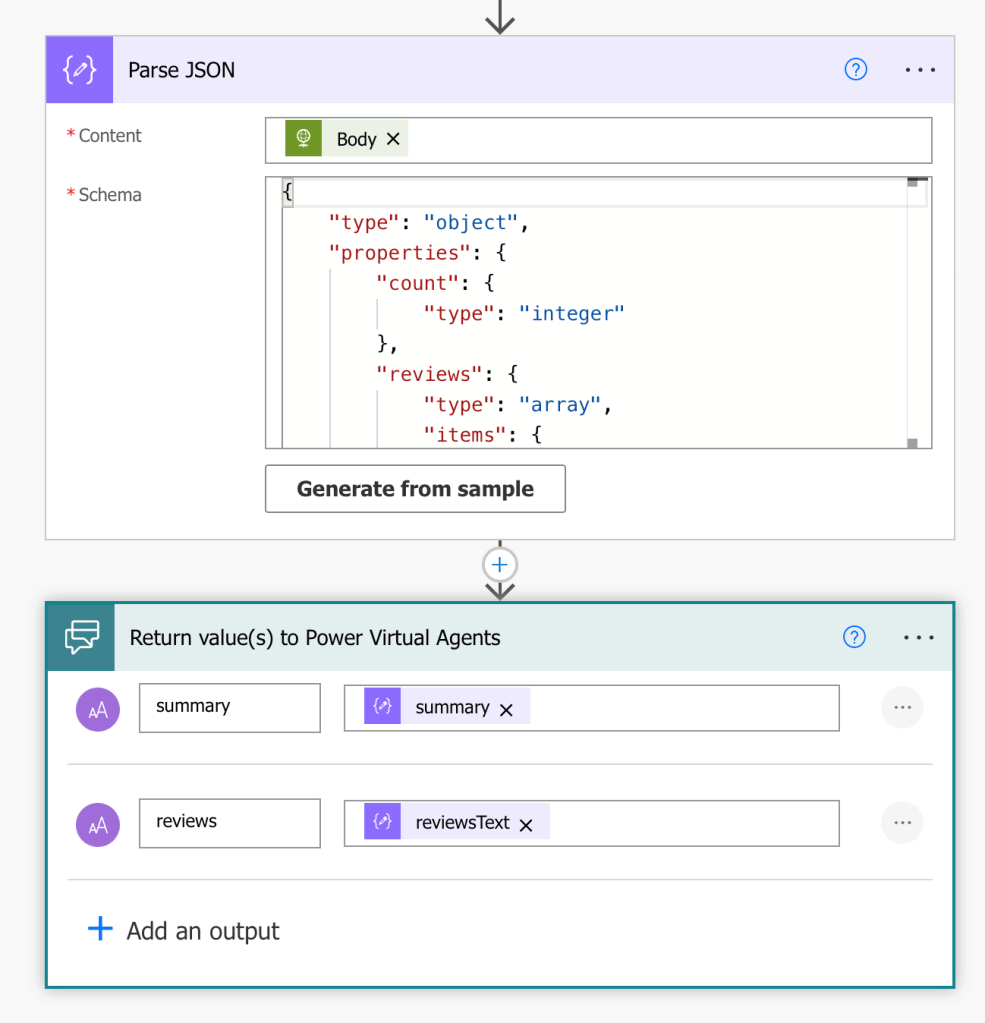This screenshot has width=985, height=1023.
Task: Remove the reviewsText token from value
Action: (526, 825)
